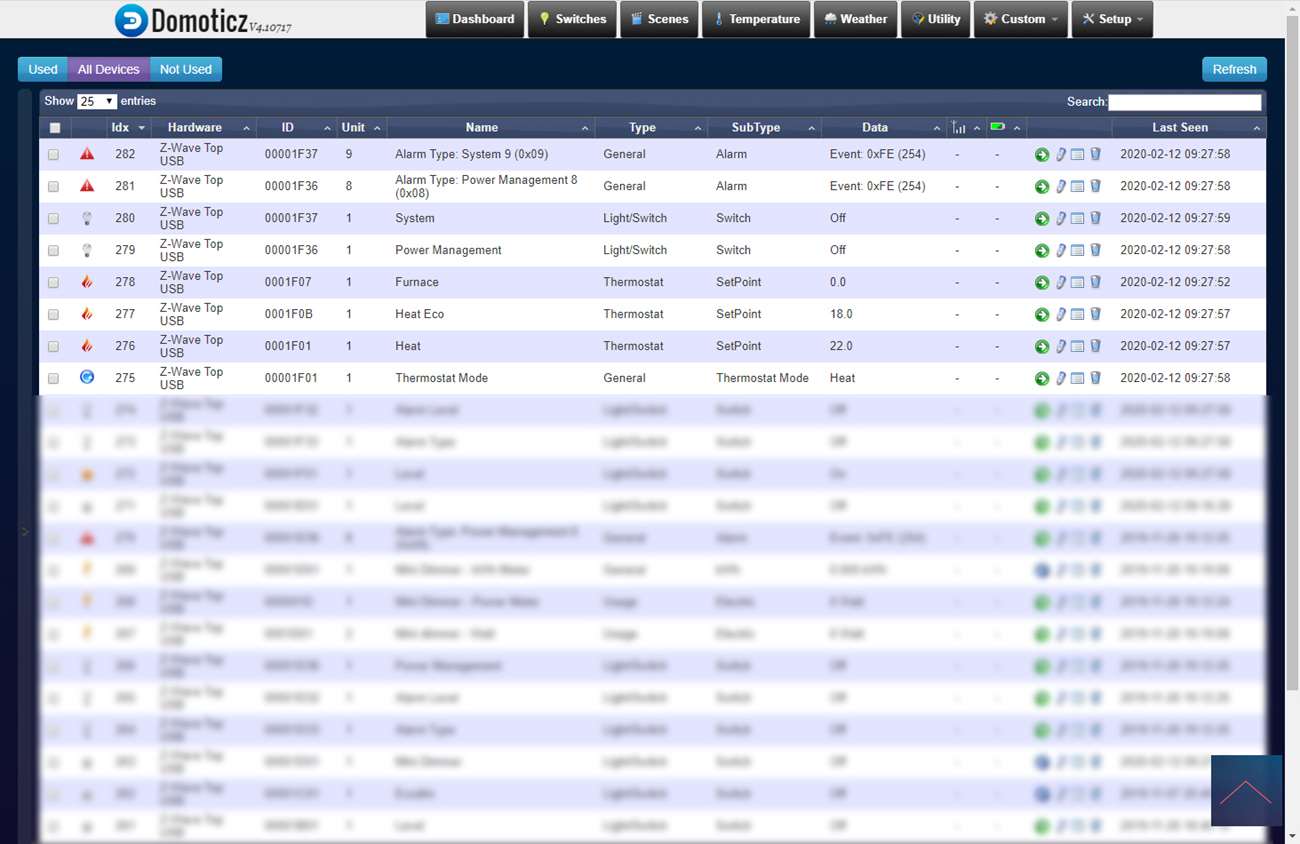Screen dimensions: 1300x844
Task: Click into the Search input field
Action: pos(1184,102)
